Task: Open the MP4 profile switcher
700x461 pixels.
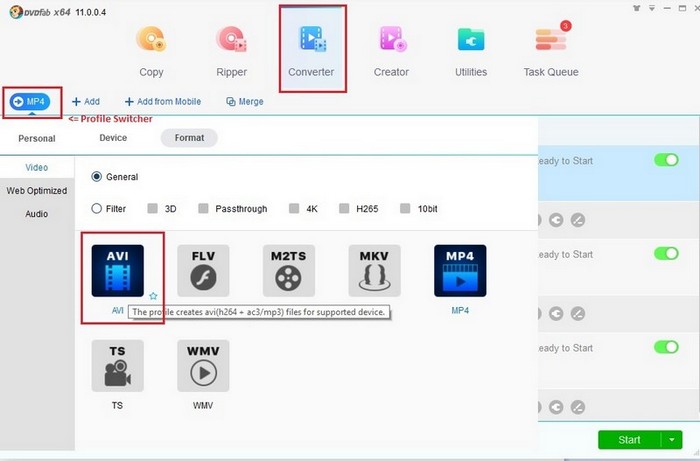Action: [x=30, y=102]
